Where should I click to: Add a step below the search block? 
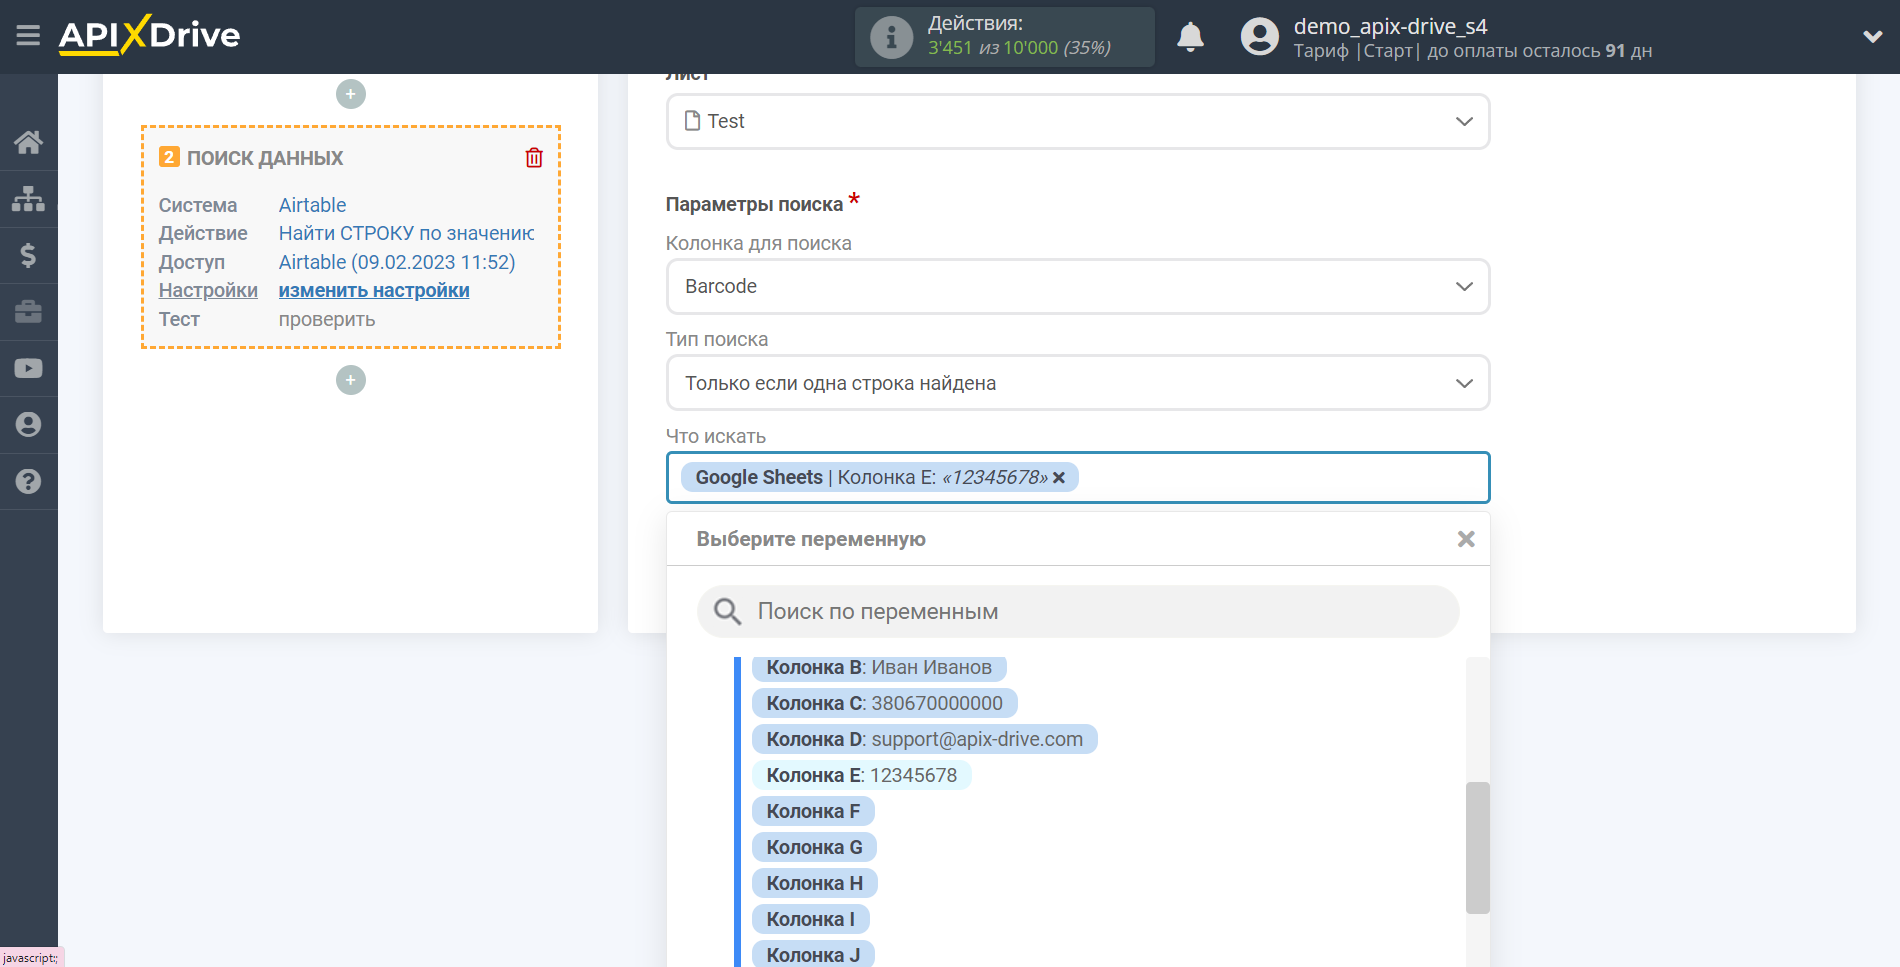350,380
